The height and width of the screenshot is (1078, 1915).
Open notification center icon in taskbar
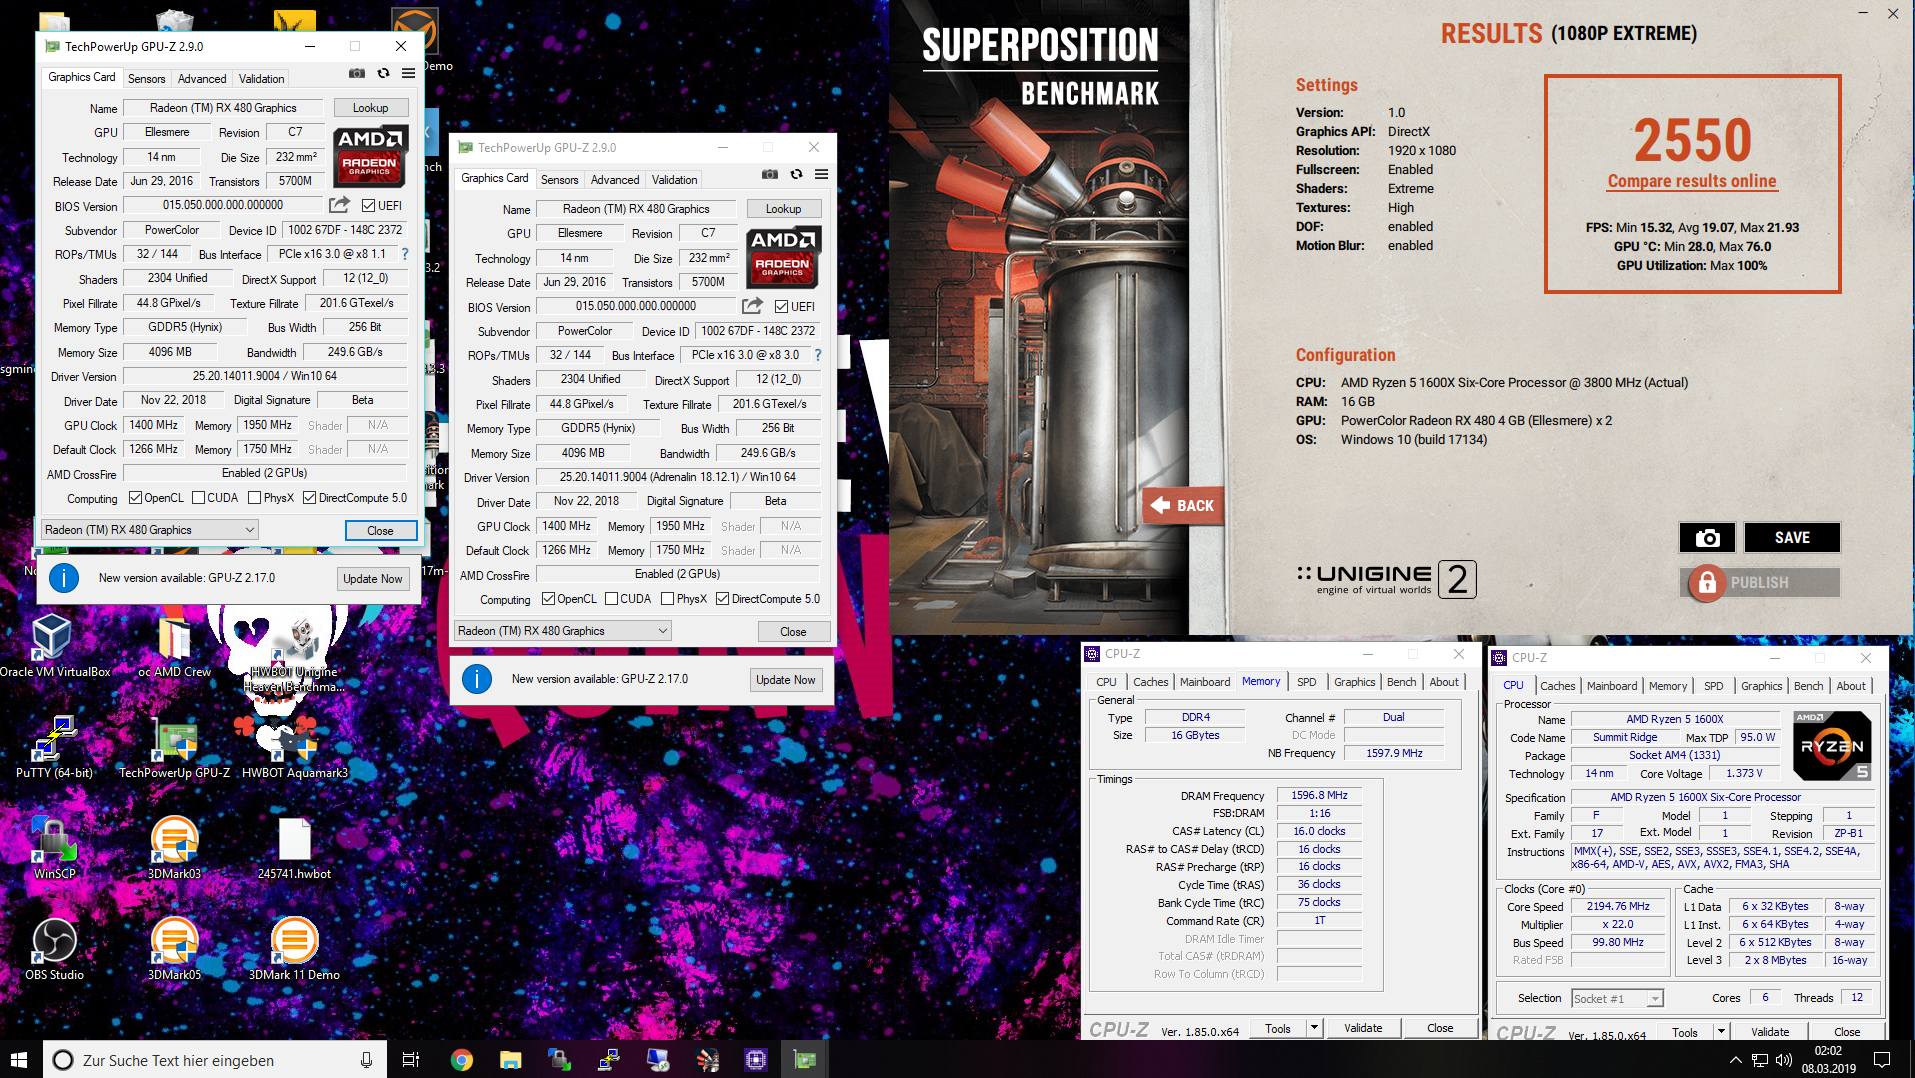pos(1881,1060)
